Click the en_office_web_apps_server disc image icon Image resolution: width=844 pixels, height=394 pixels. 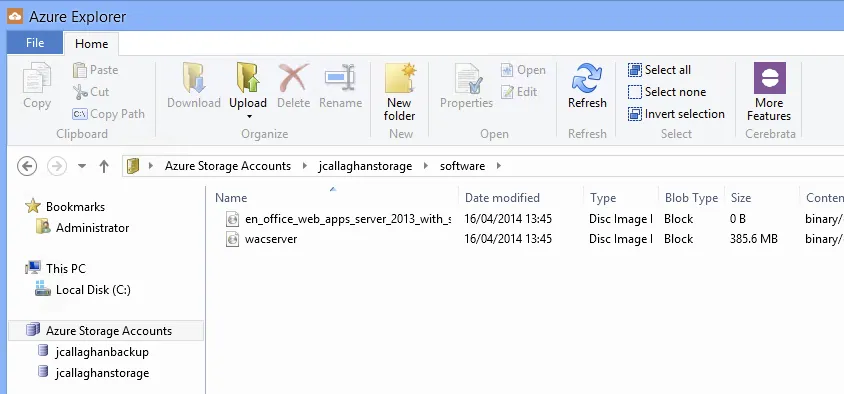tap(233, 219)
